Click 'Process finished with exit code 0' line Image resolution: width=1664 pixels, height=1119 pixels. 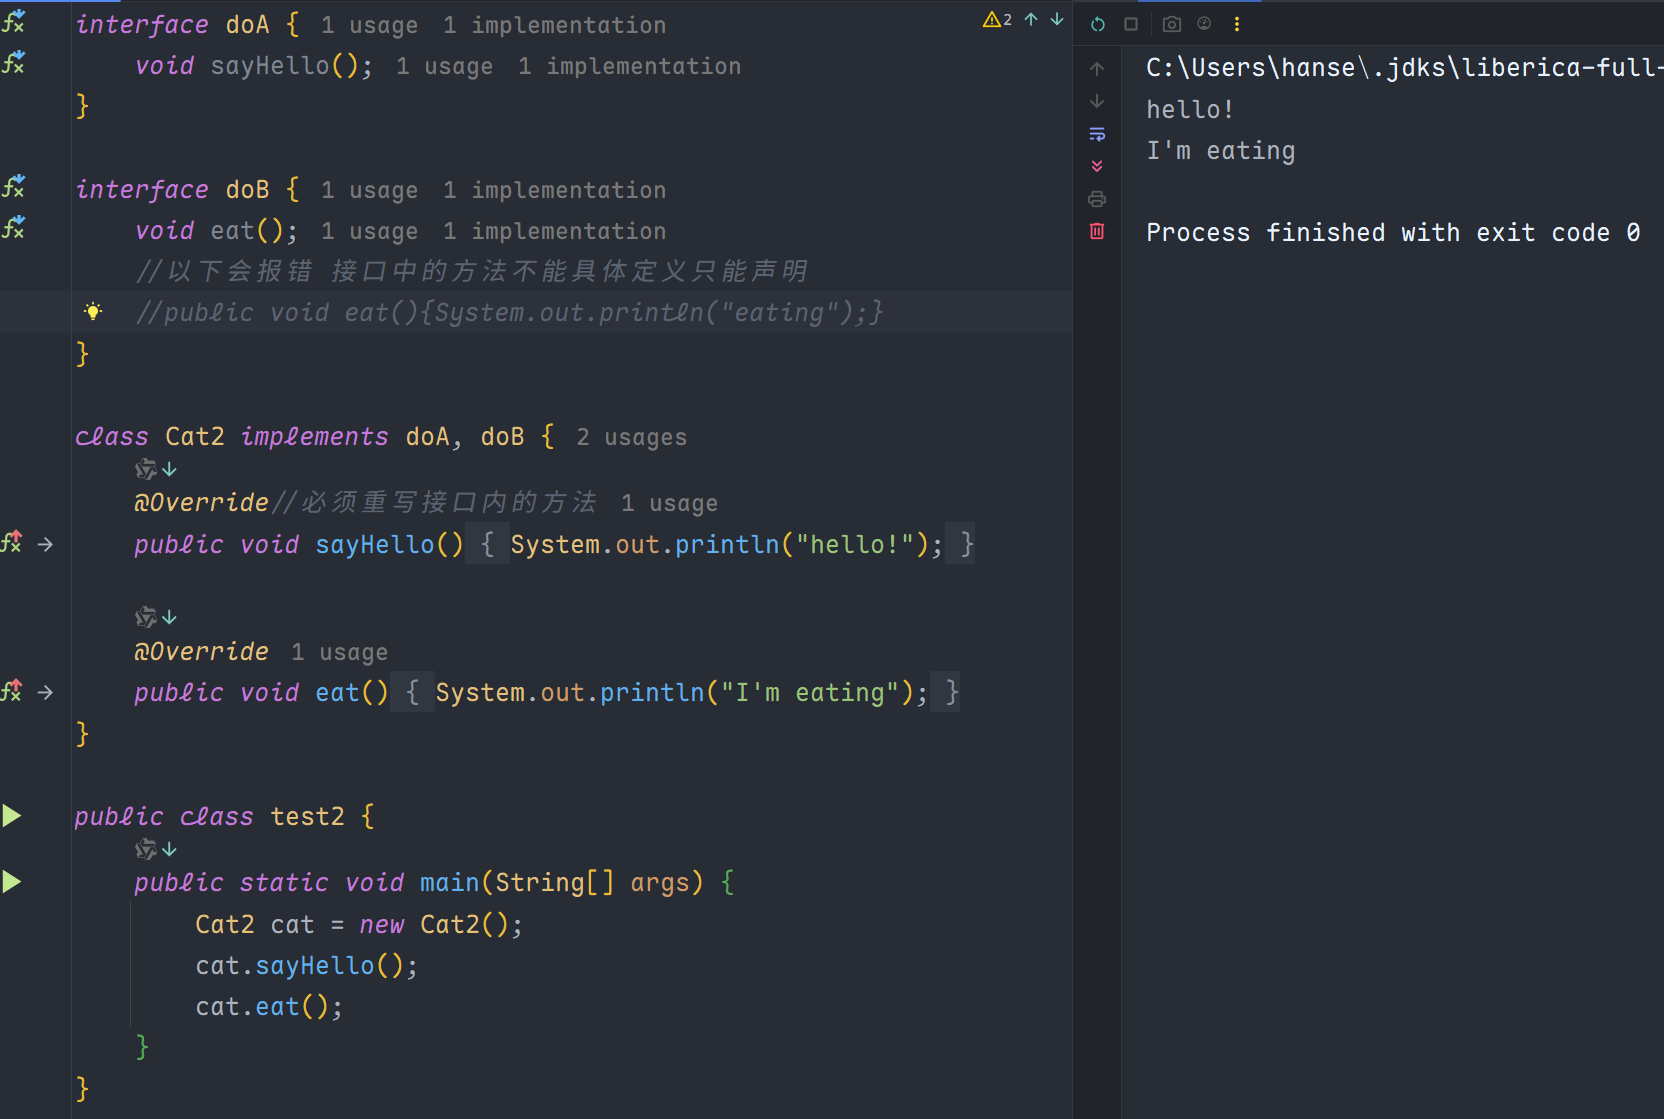(x=1393, y=233)
